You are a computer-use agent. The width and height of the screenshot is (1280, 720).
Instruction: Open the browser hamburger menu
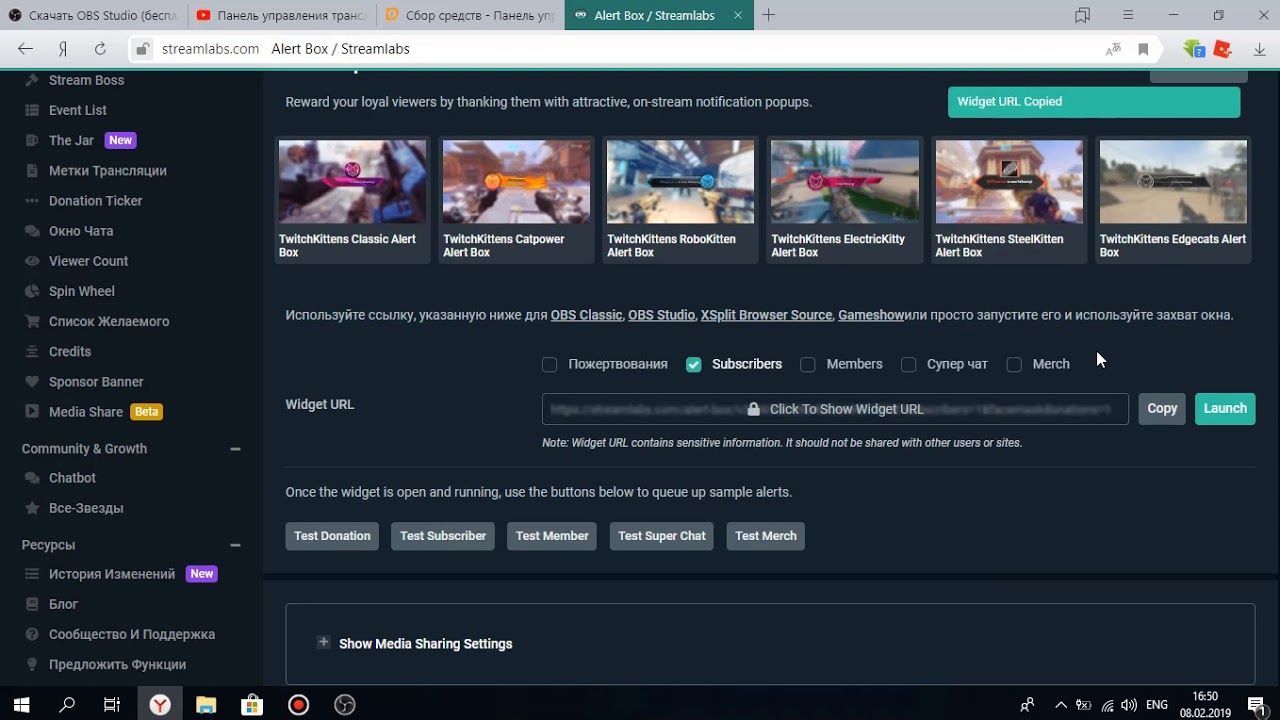coord(1128,15)
